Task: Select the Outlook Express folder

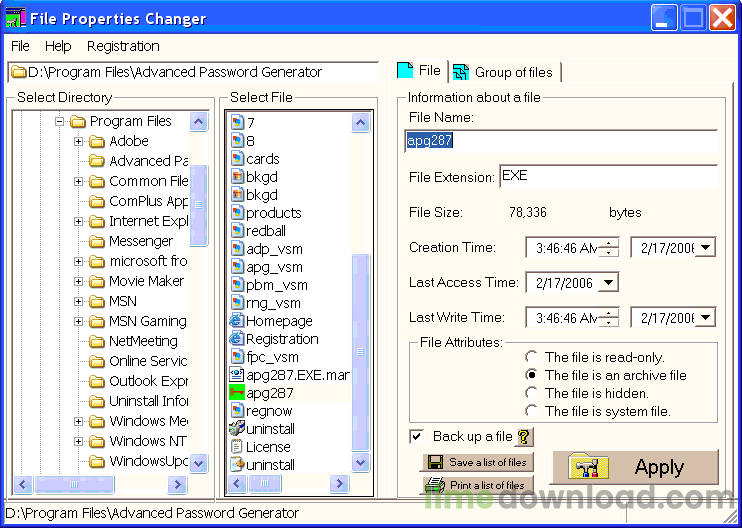Action: click(148, 381)
